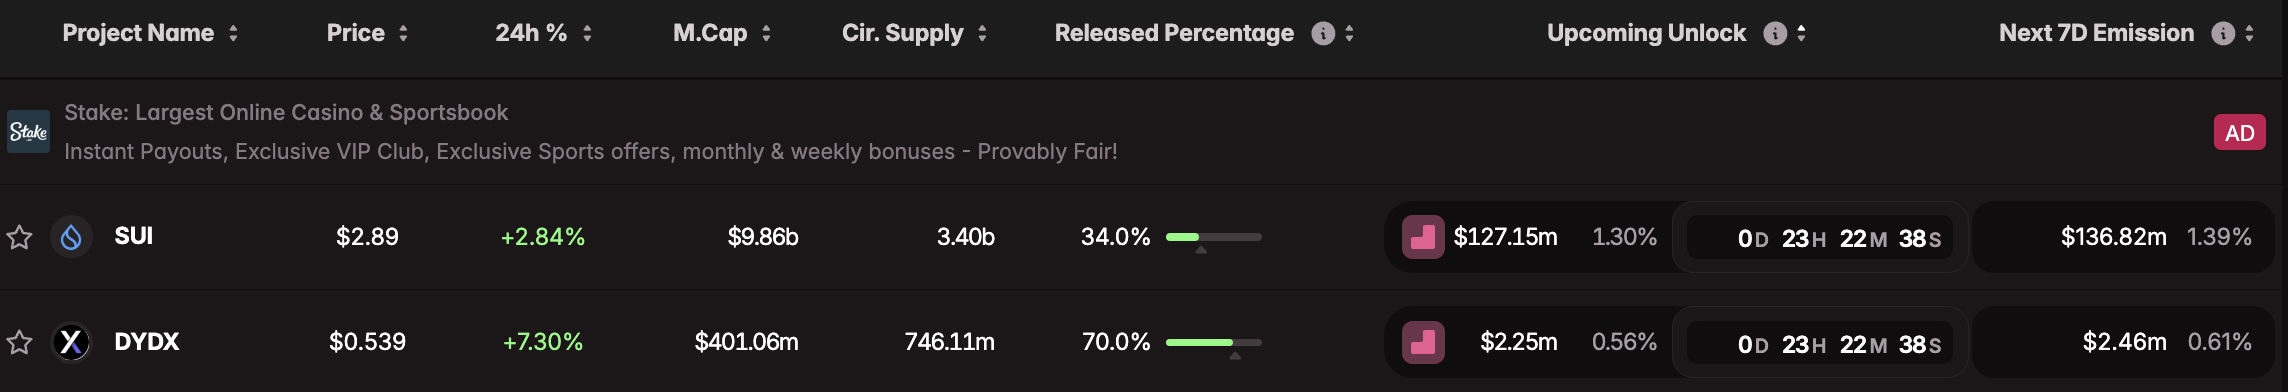Viewport: 2288px width, 392px height.
Task: Star SUI as a favorite
Action: tap(20, 238)
